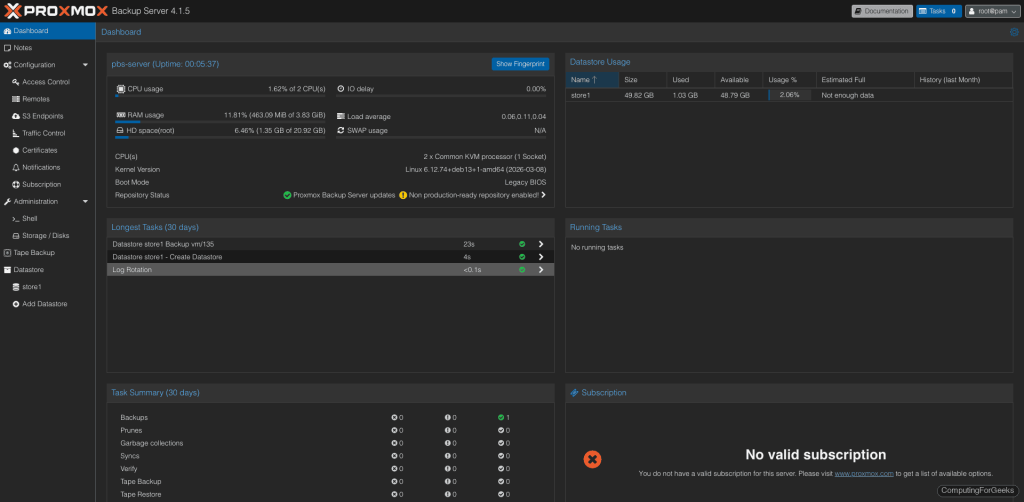1024x502 pixels.
Task: Click green status icon of Log Rotation task
Action: pyautogui.click(x=522, y=270)
